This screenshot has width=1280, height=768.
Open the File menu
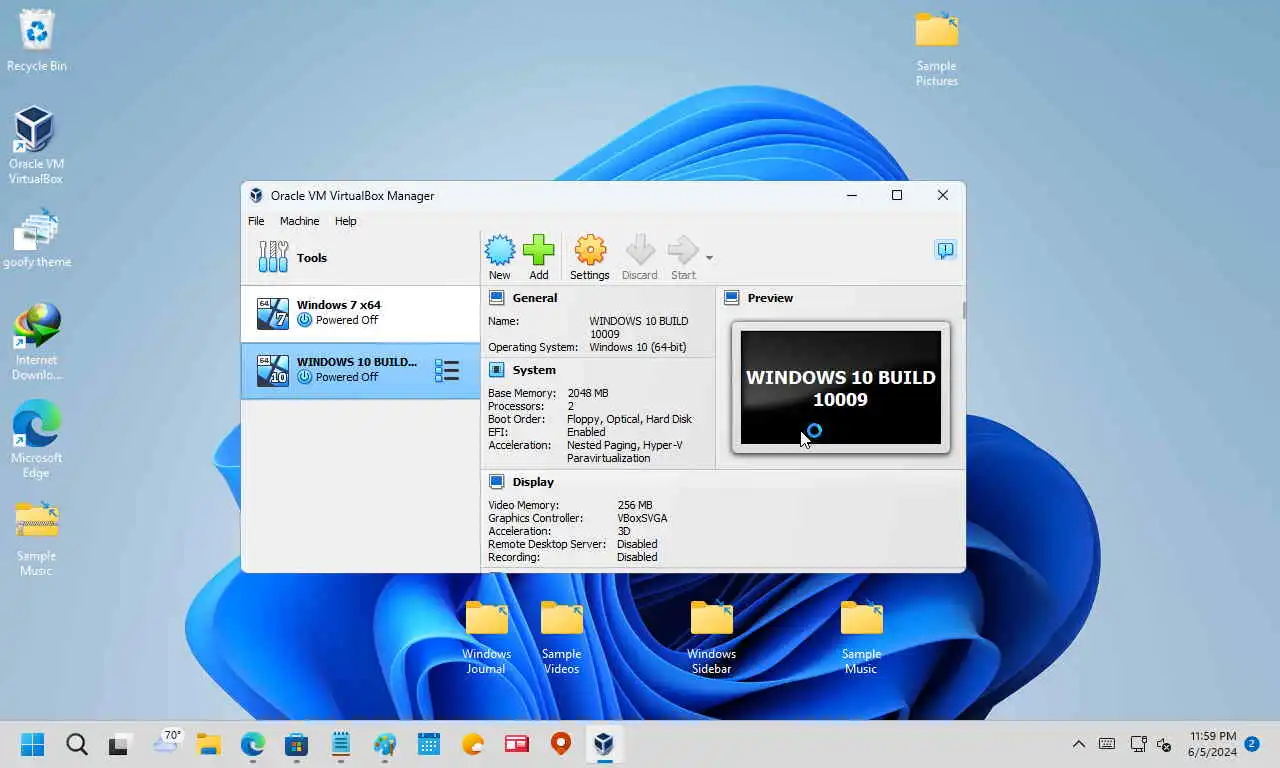[256, 221]
